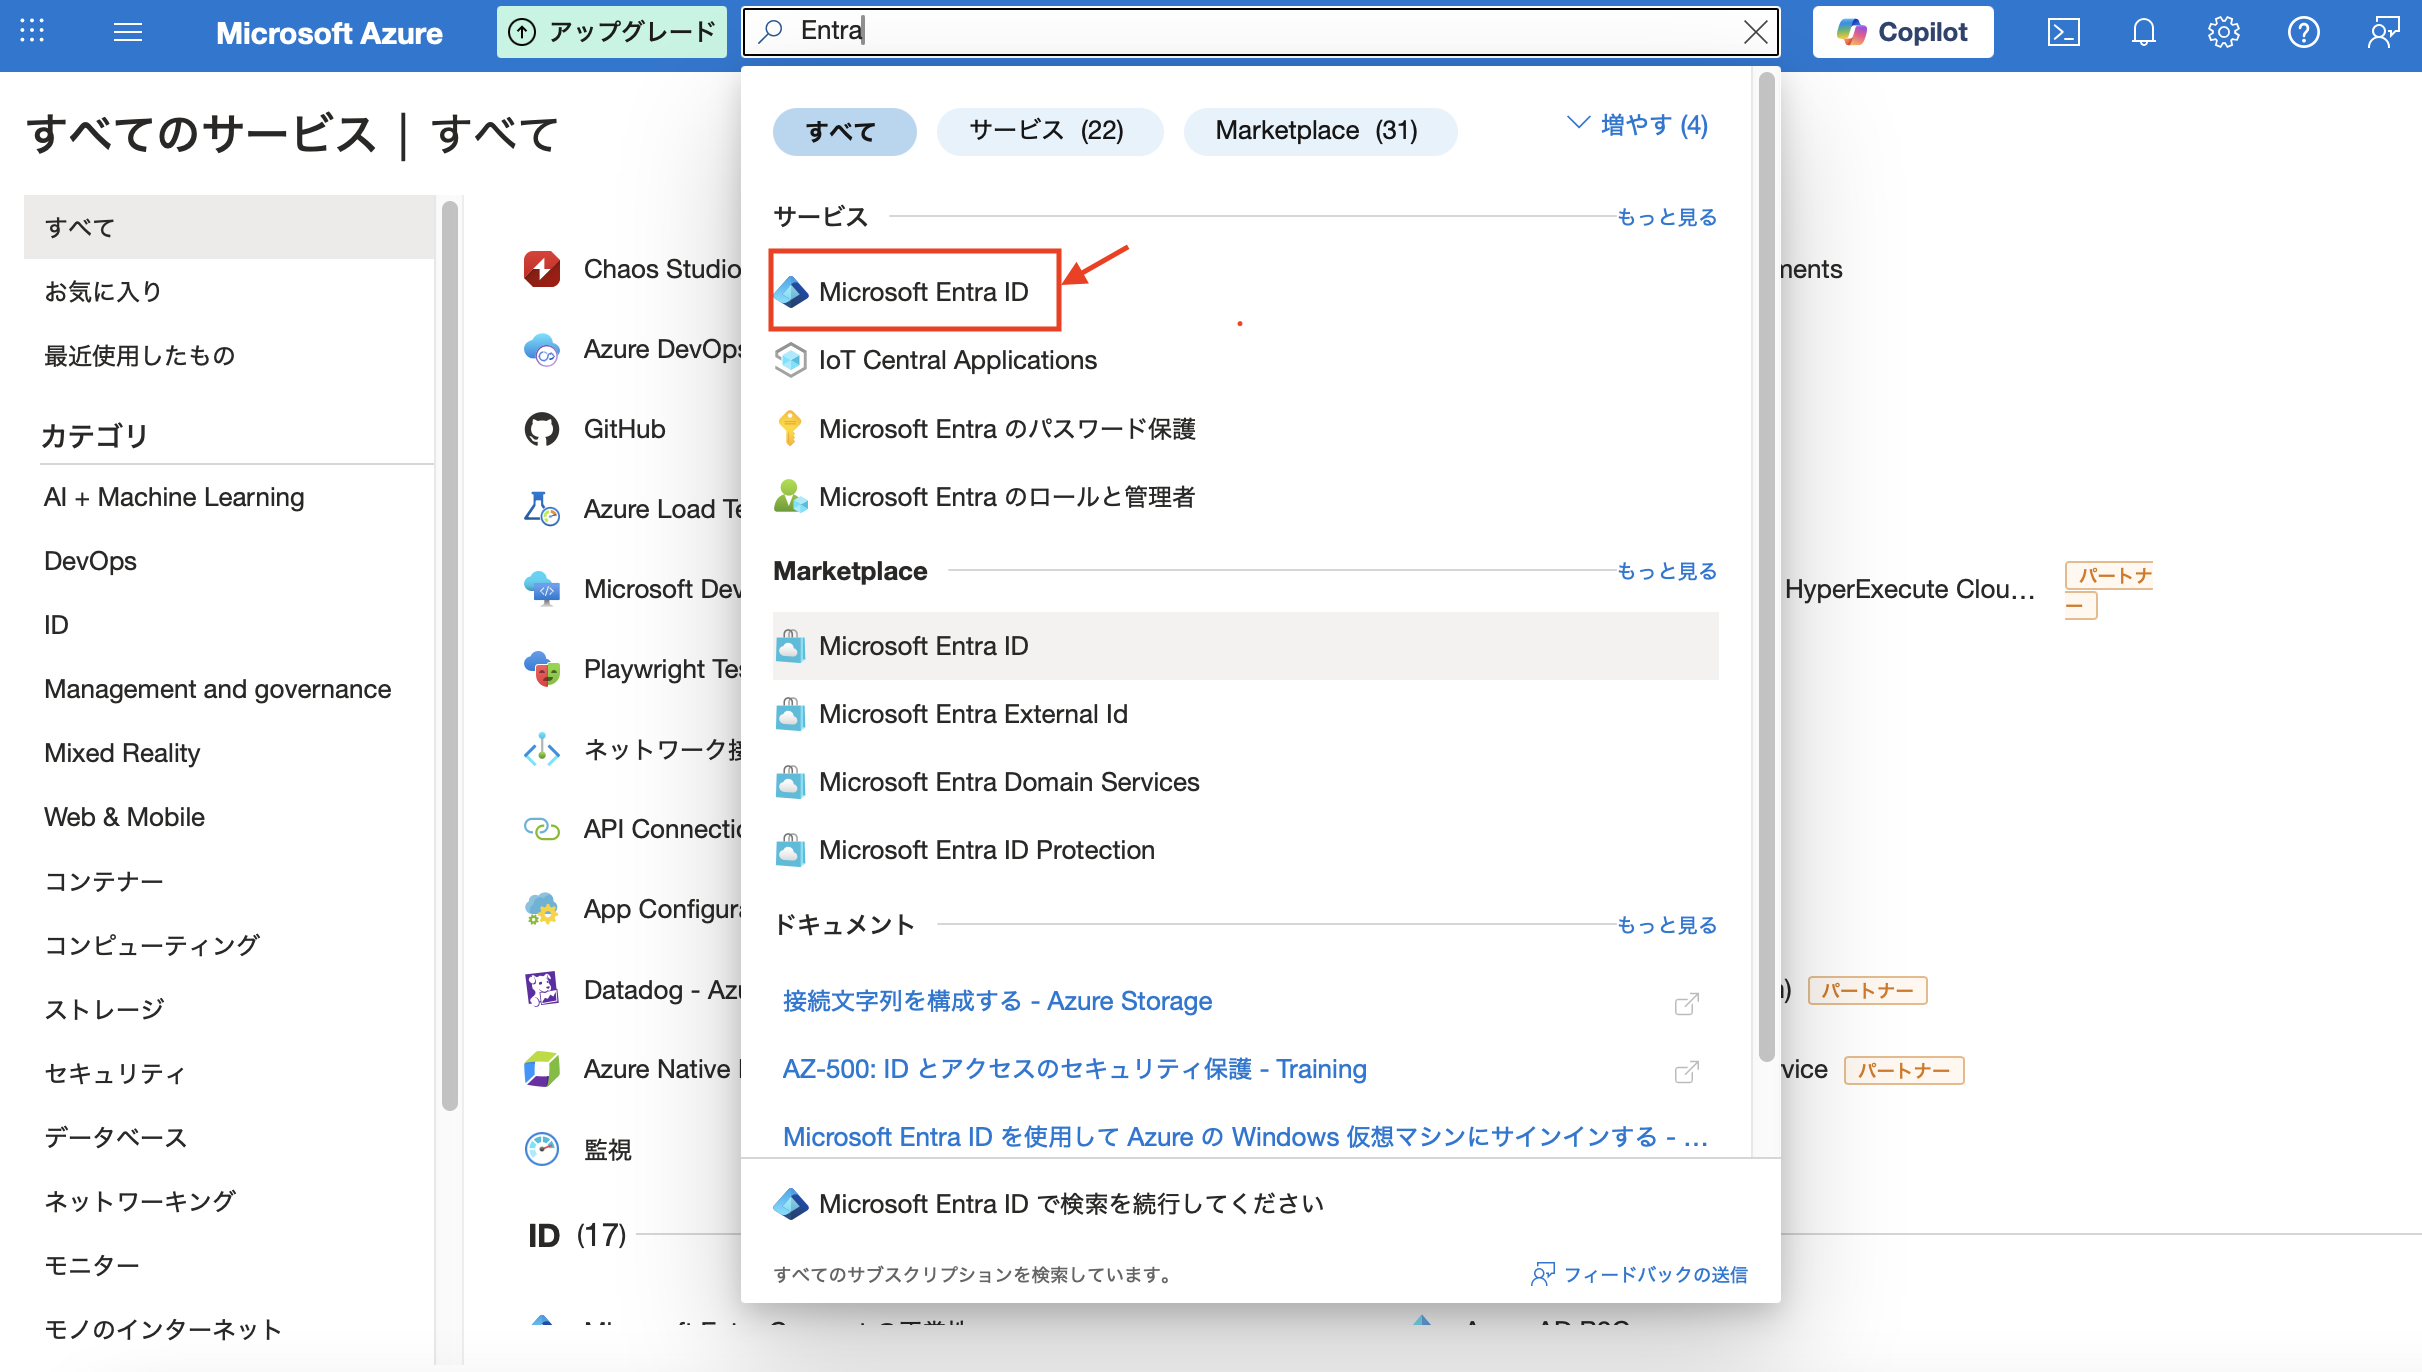Open the Cloud Shell icon in header

2064,33
